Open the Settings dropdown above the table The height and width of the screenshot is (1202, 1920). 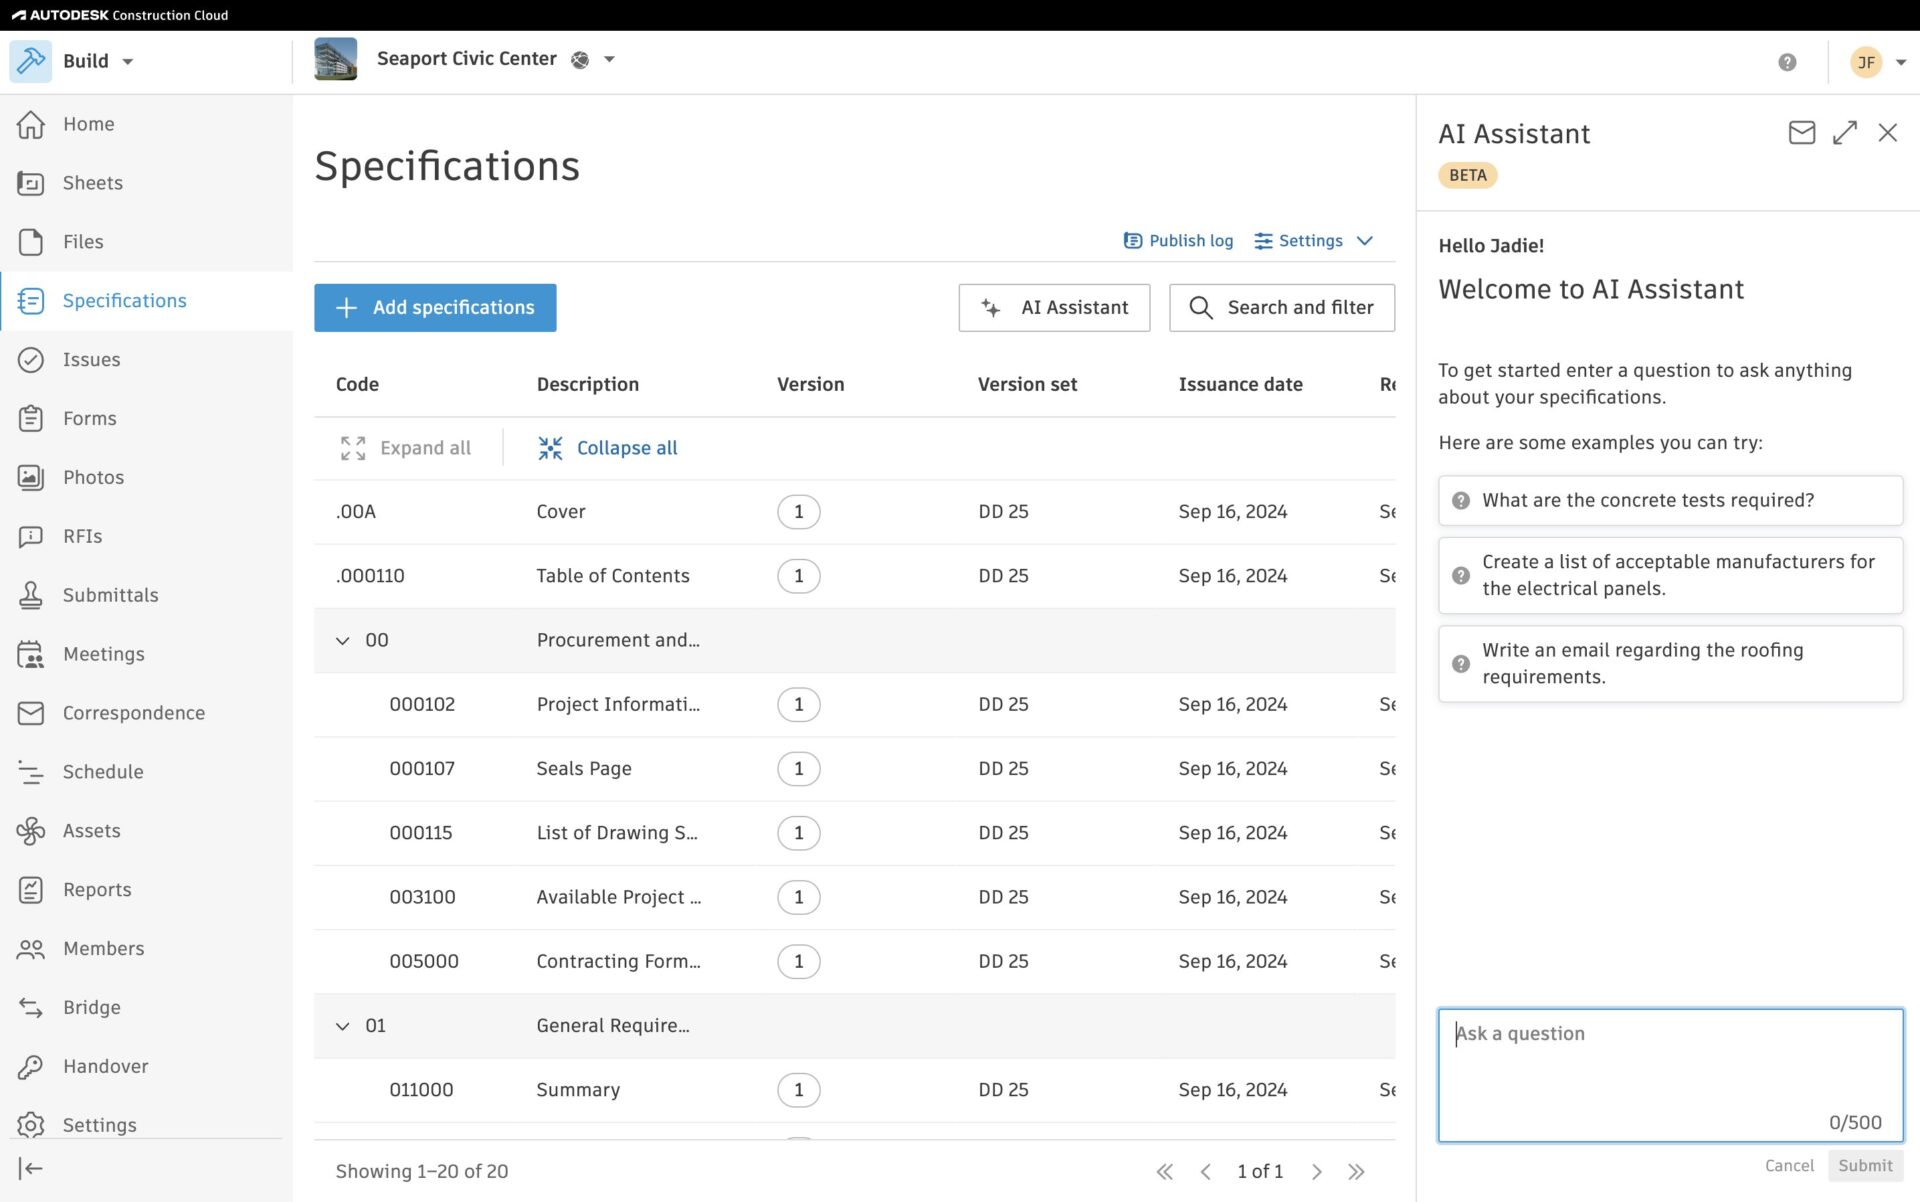[1313, 240]
